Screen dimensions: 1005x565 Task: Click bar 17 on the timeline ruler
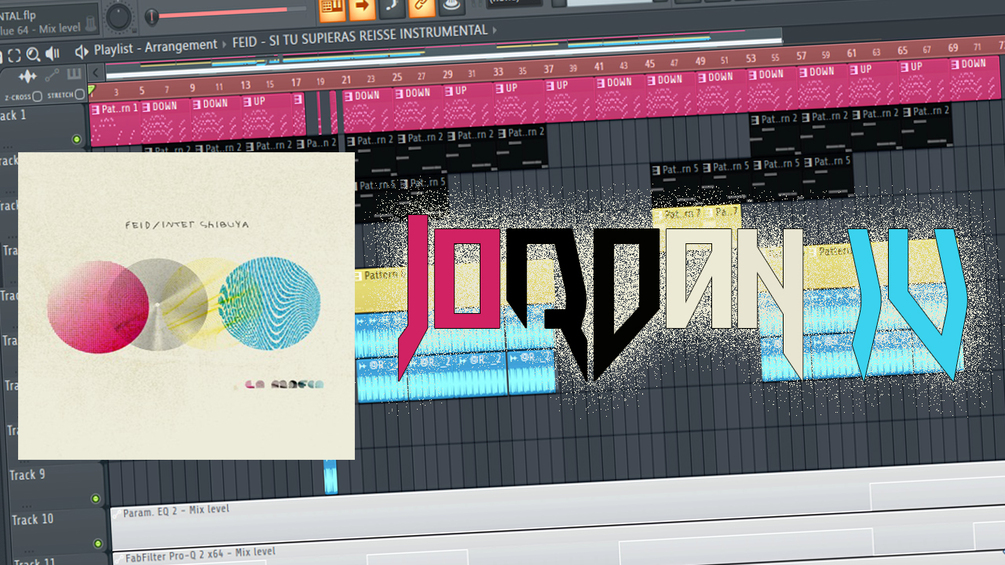click(295, 83)
